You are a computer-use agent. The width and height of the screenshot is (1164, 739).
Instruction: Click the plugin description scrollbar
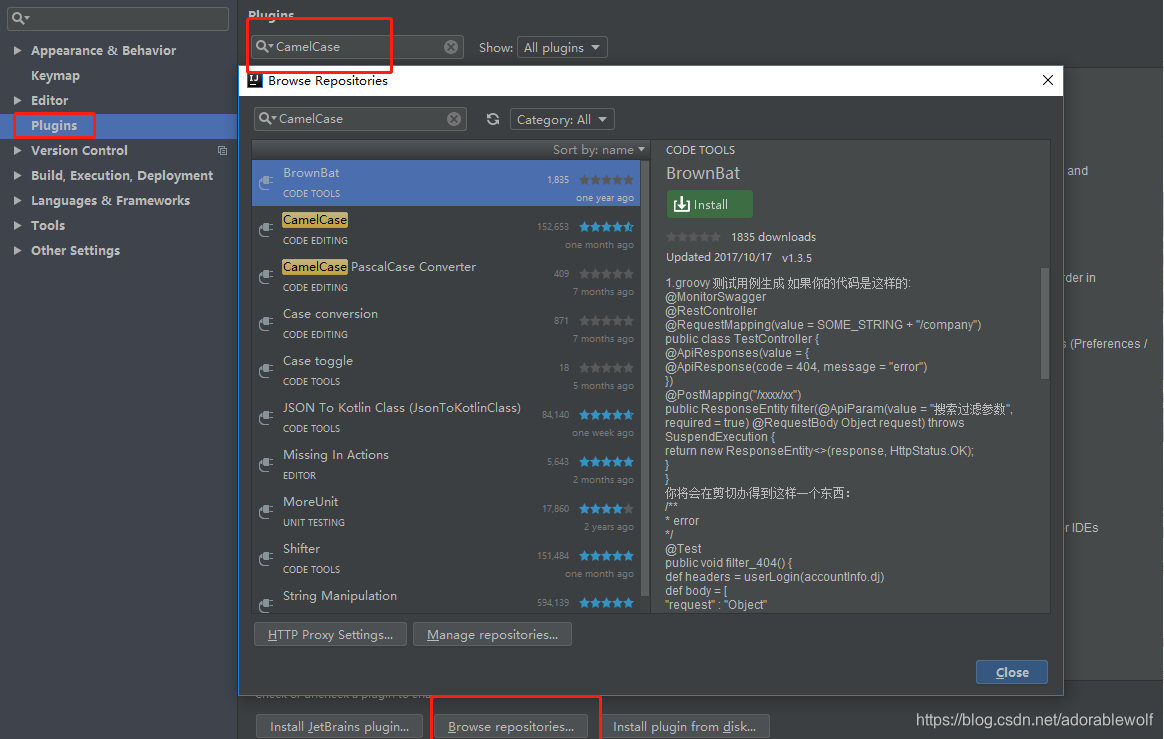pyautogui.click(x=1045, y=323)
